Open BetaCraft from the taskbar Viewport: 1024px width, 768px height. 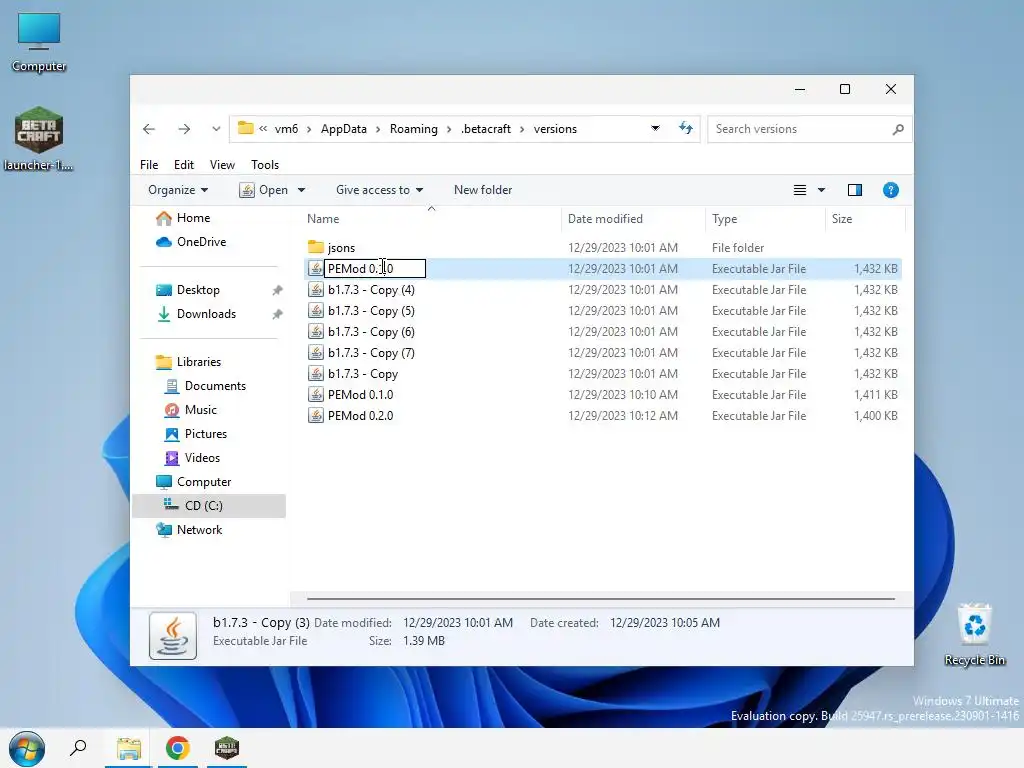click(x=227, y=748)
